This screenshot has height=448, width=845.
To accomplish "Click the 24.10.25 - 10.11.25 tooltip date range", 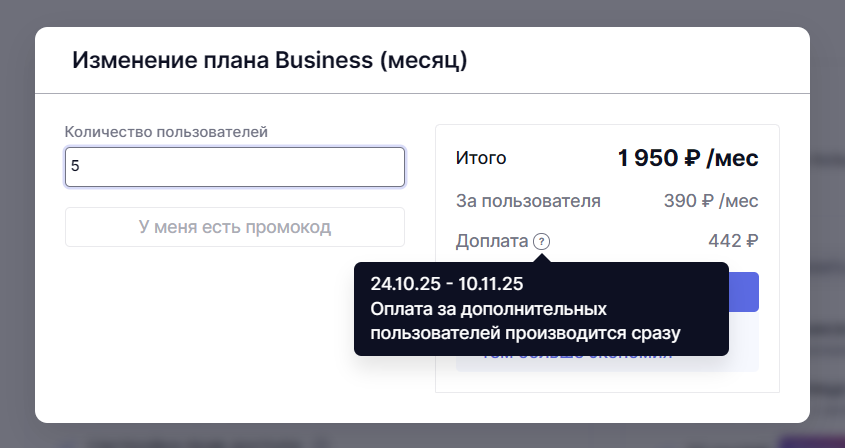I will (x=446, y=283).
